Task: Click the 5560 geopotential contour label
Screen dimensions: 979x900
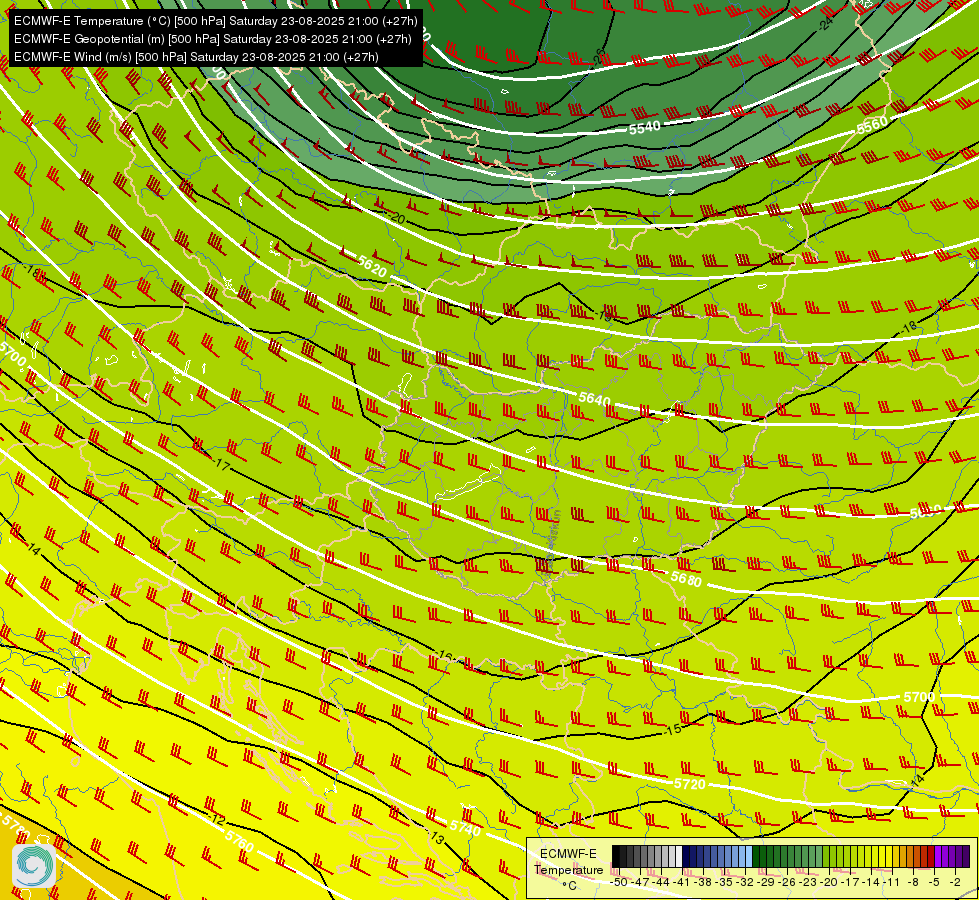Action: [x=872, y=126]
